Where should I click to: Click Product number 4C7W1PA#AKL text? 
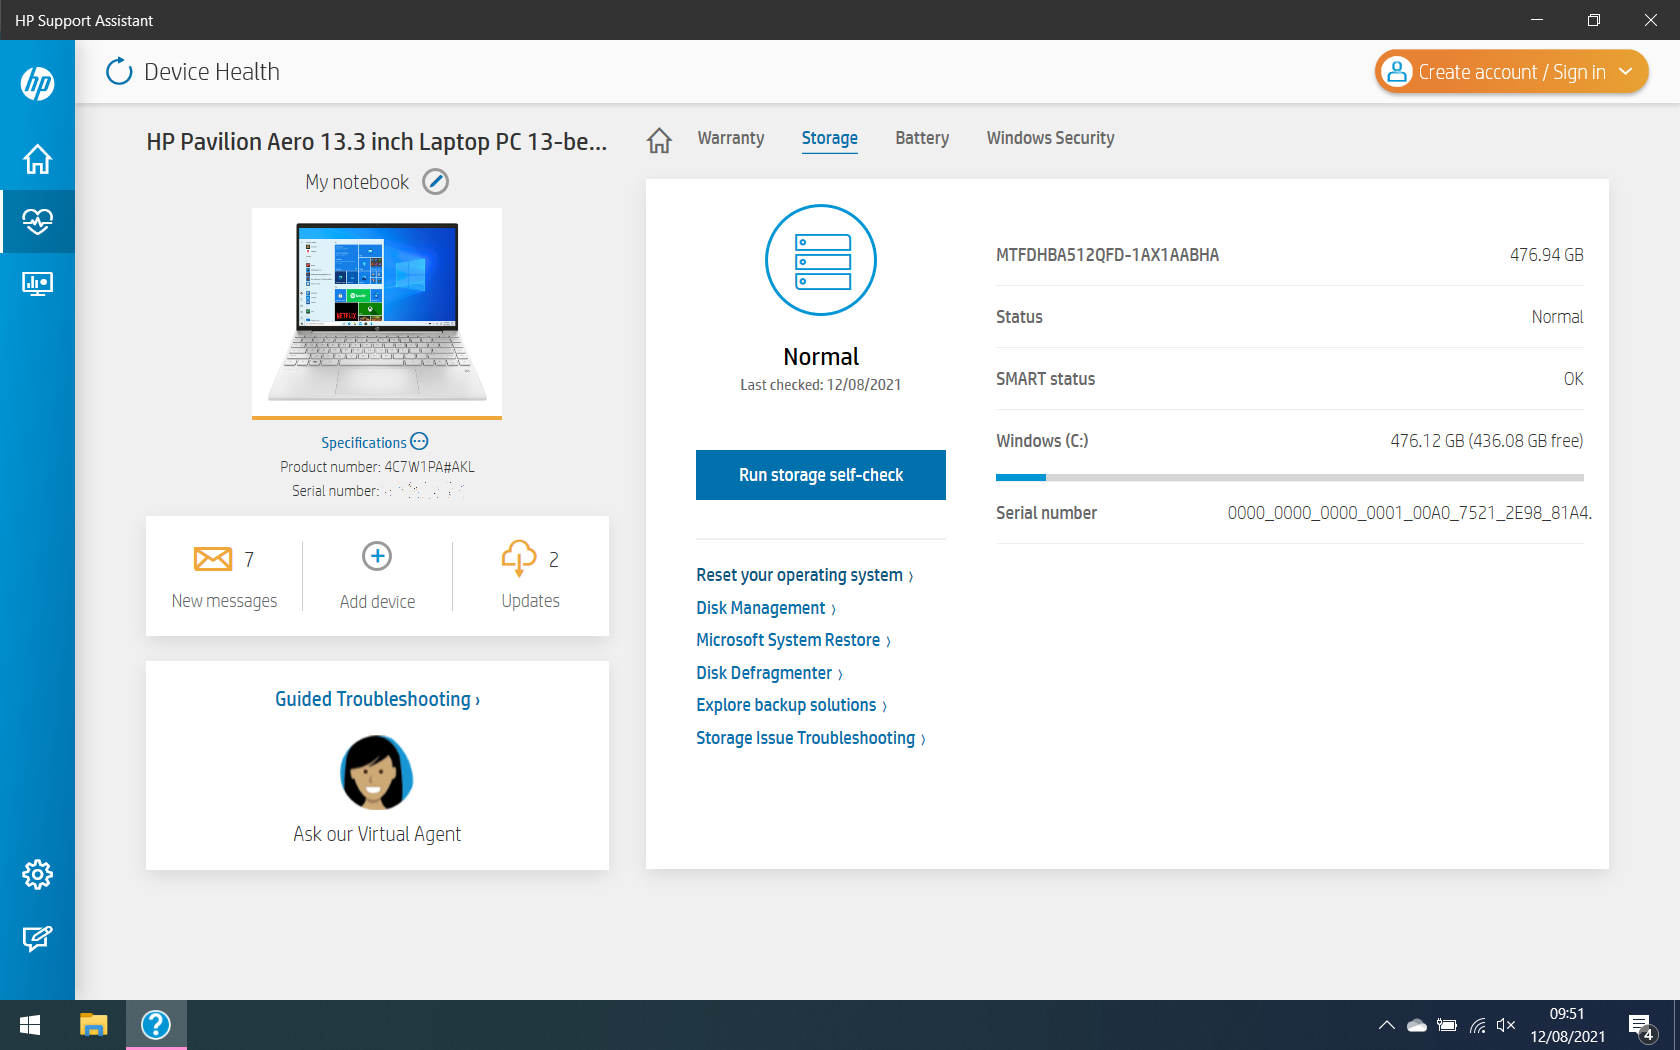click(x=377, y=467)
